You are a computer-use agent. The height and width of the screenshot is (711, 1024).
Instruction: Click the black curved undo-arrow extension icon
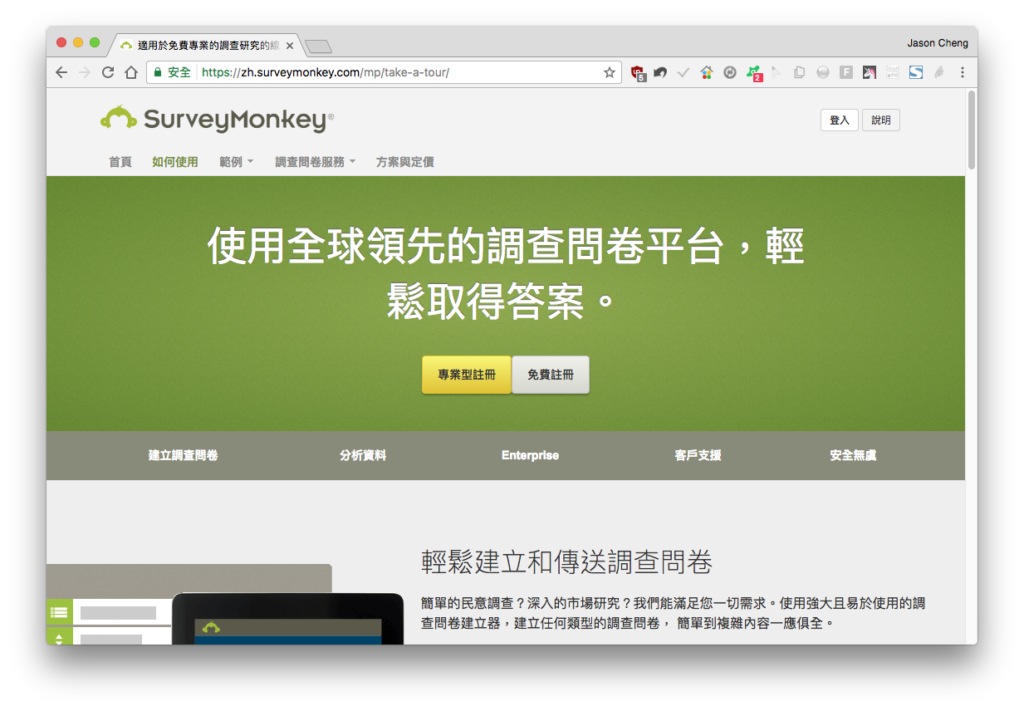pos(660,72)
